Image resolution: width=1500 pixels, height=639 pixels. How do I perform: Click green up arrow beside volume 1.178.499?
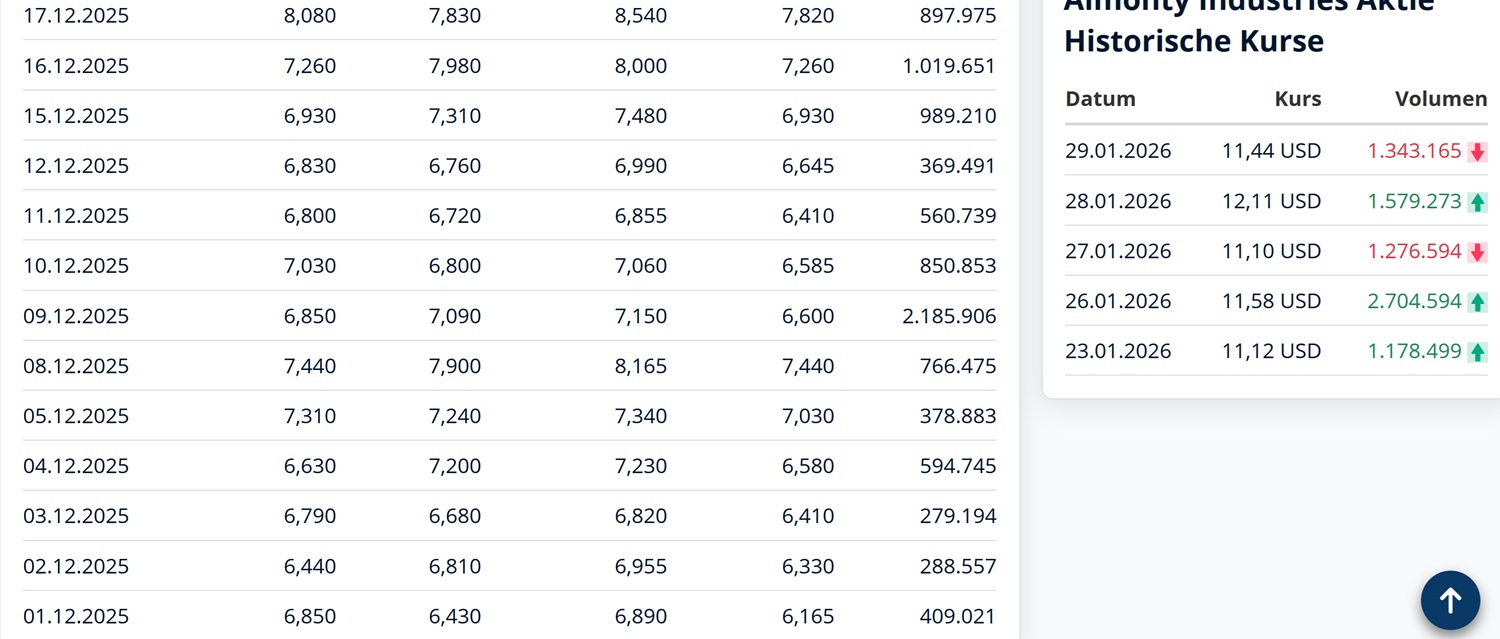point(1477,352)
